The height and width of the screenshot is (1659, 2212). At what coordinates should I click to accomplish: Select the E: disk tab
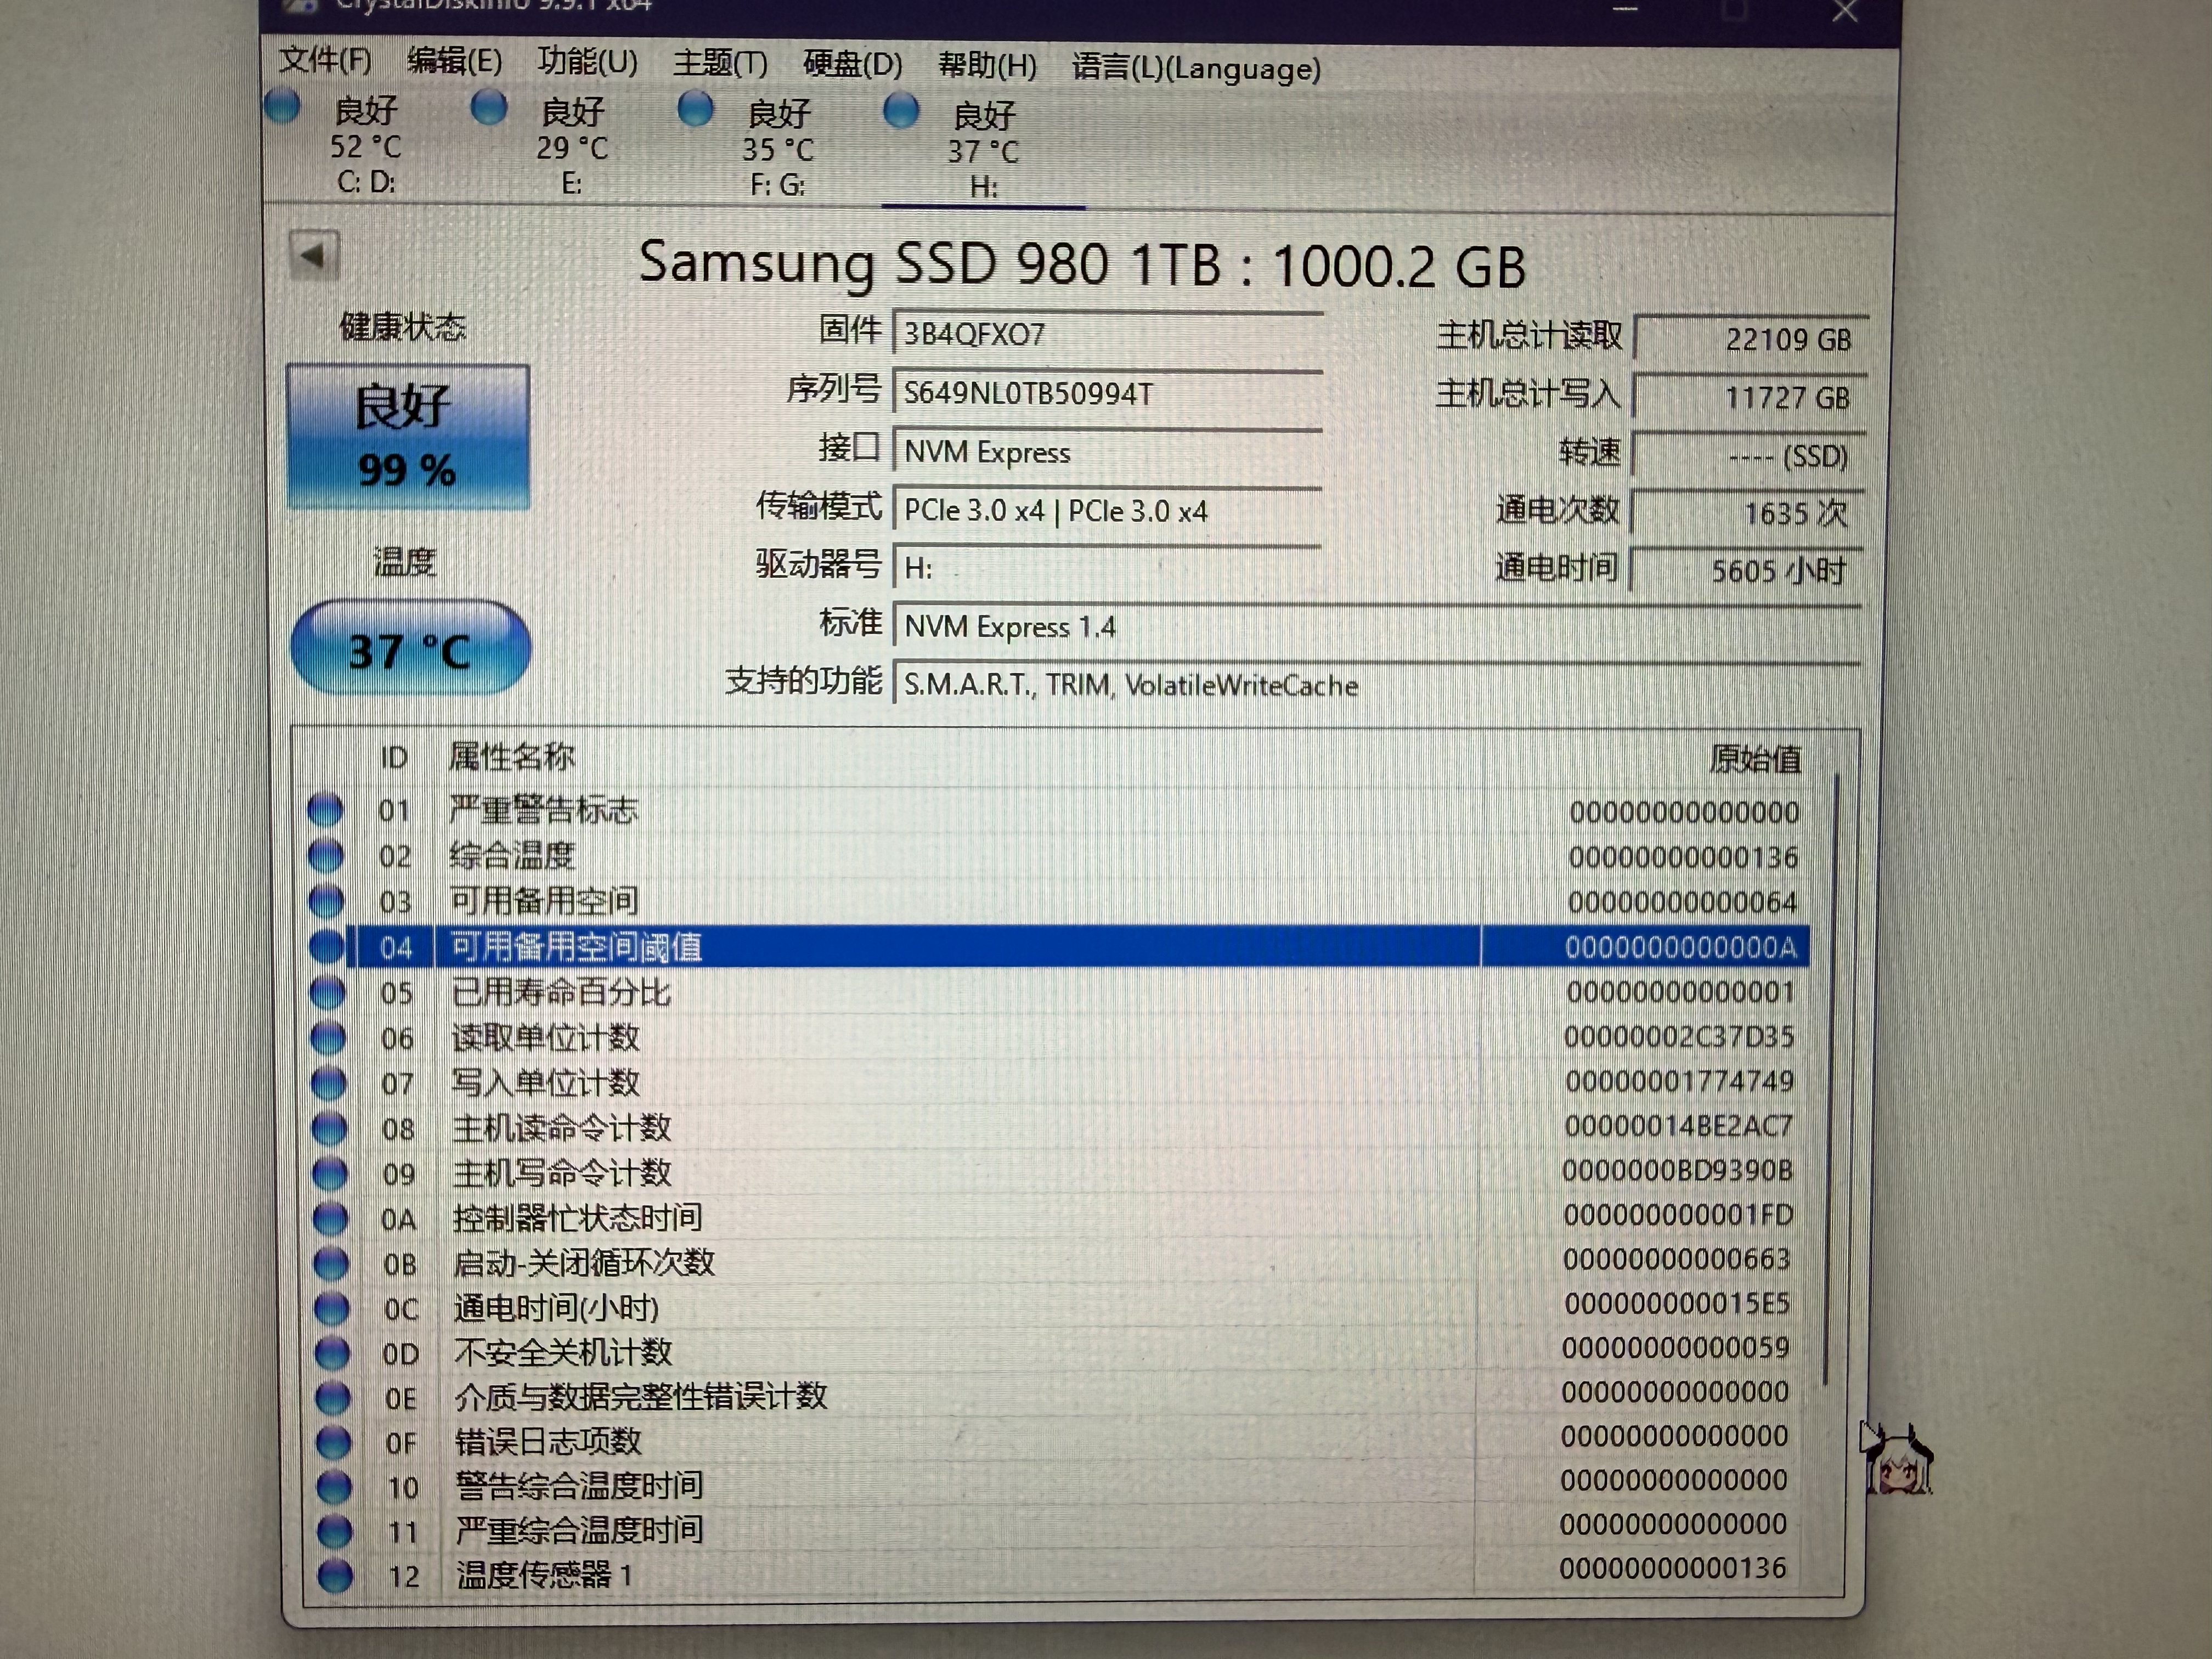[571, 146]
